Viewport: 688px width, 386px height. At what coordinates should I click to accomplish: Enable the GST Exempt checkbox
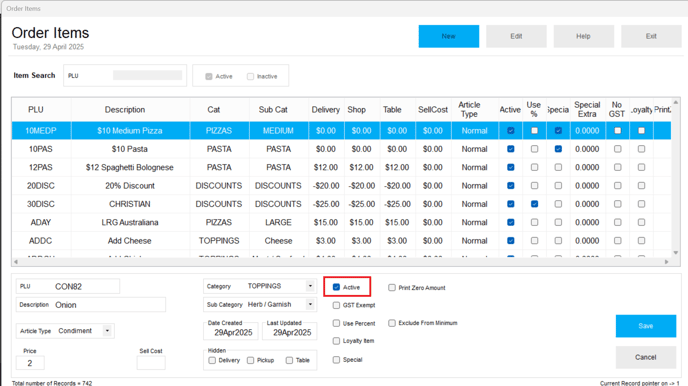point(336,305)
